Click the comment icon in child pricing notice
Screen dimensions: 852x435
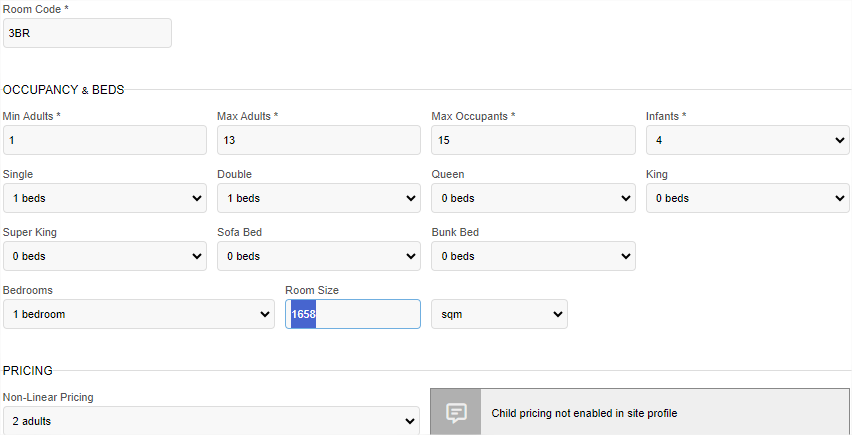point(456,413)
